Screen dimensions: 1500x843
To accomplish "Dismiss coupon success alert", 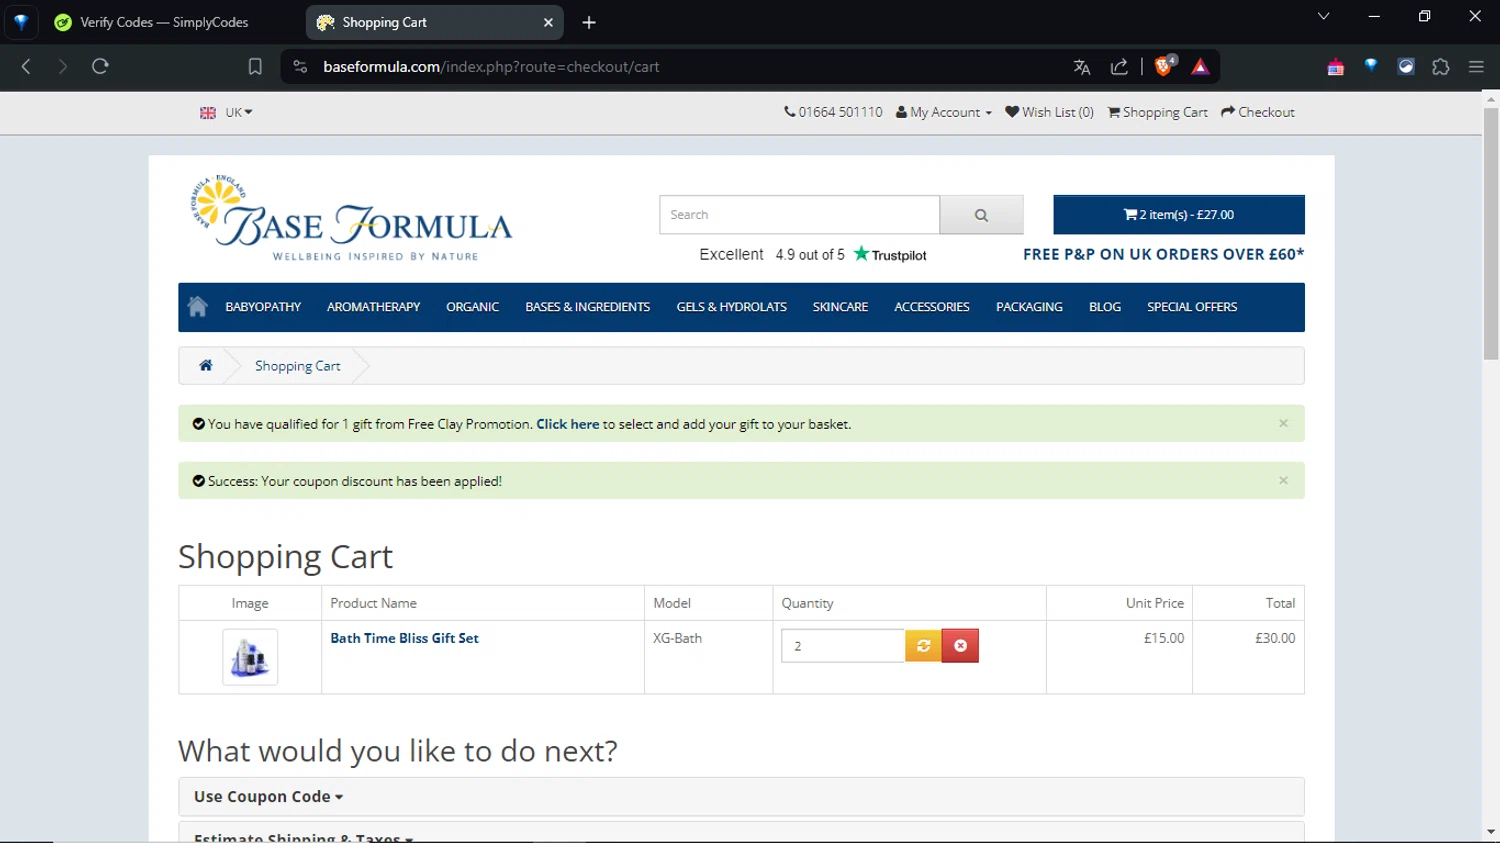I will tap(1283, 480).
